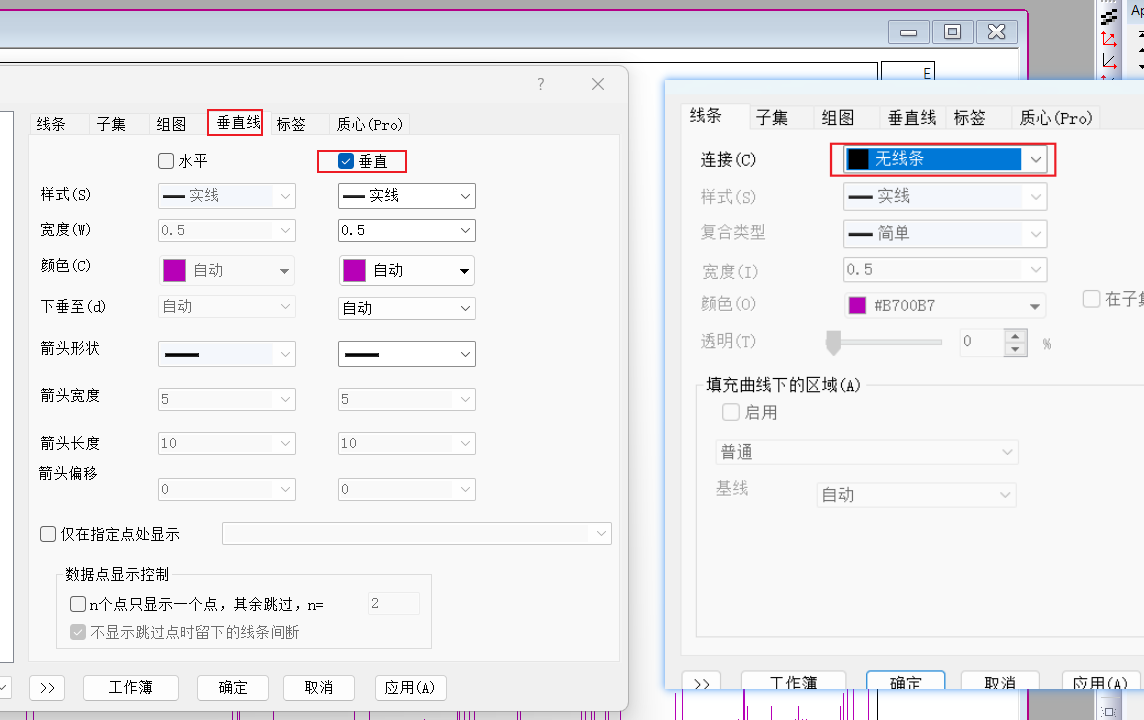Viewport: 1144px width, 720px height.
Task: Open the 组图 tab in right dialog
Action: click(x=838, y=117)
